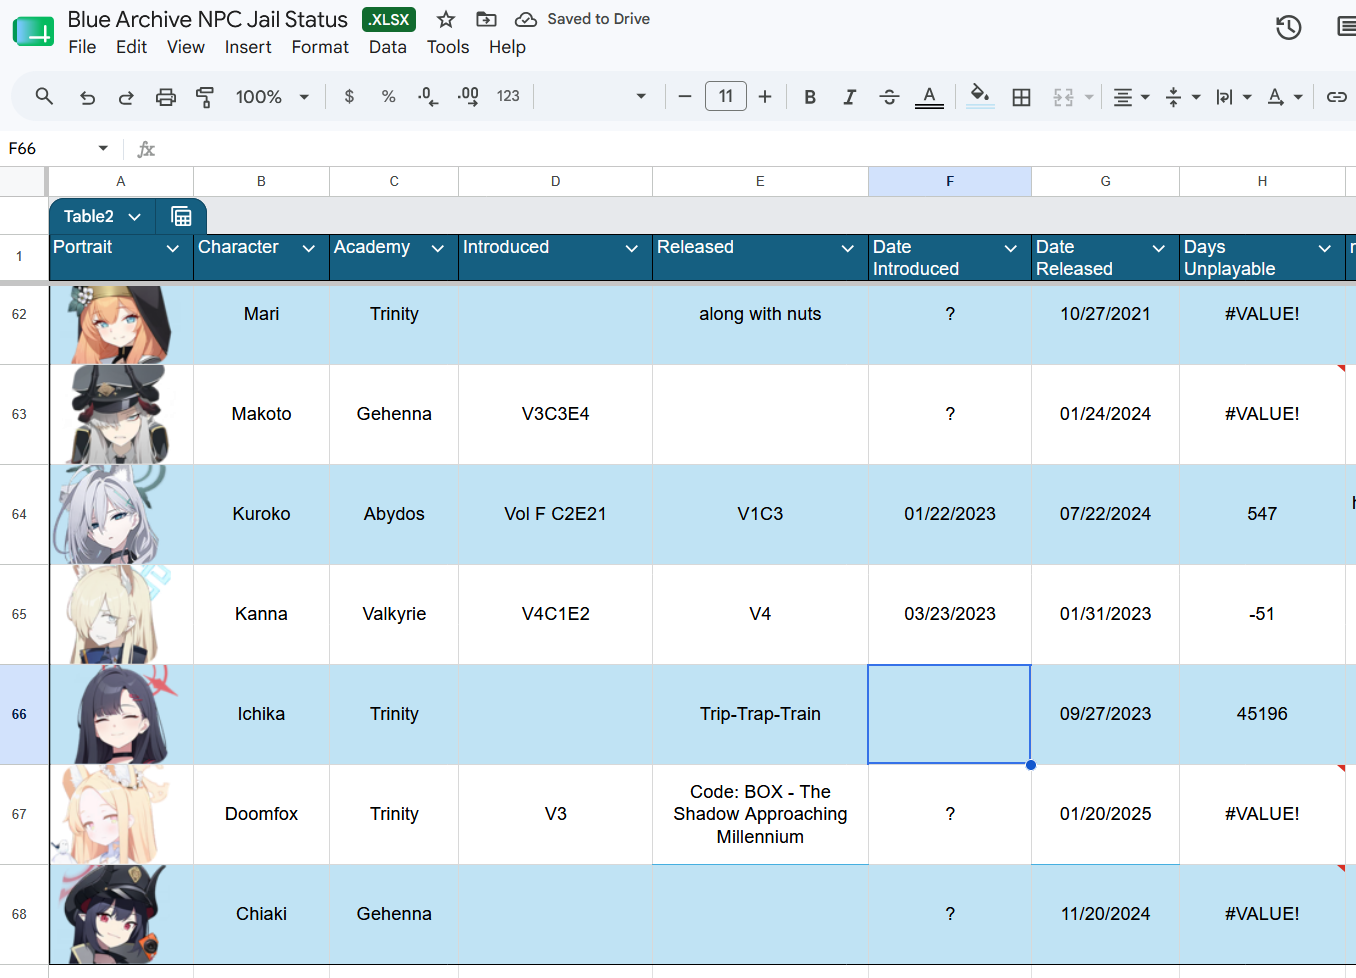Increase font size with plus button
Viewport: 1356px width, 978px height.
pyautogui.click(x=765, y=97)
